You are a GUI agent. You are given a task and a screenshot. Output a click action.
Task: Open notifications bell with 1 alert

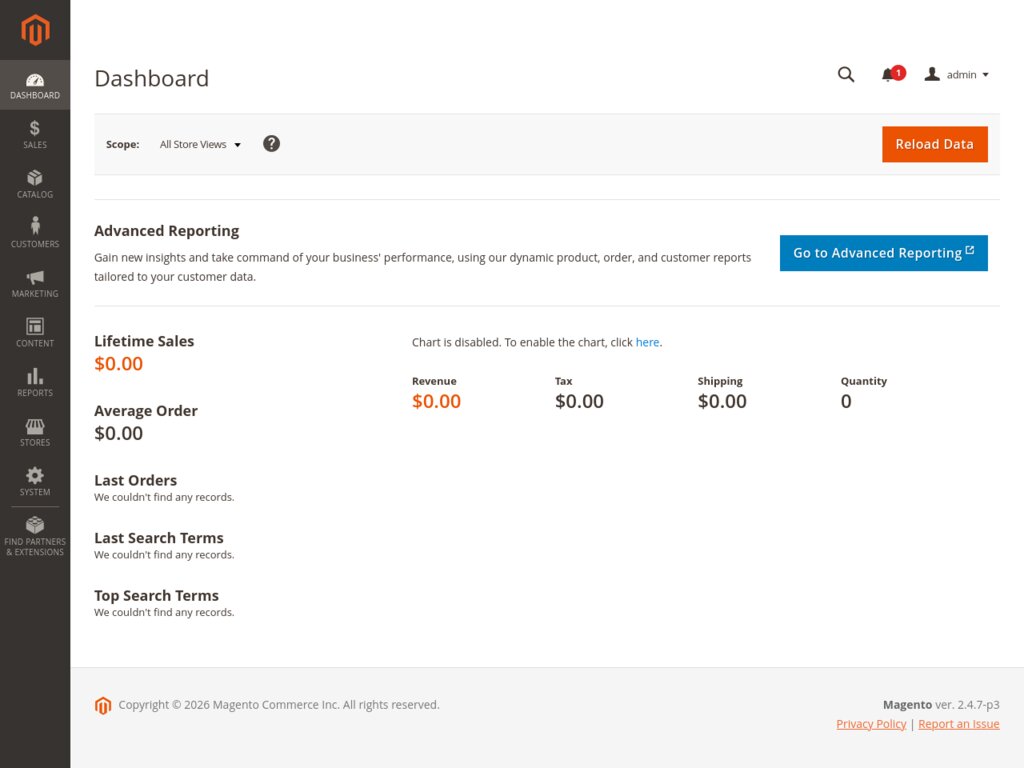892,74
